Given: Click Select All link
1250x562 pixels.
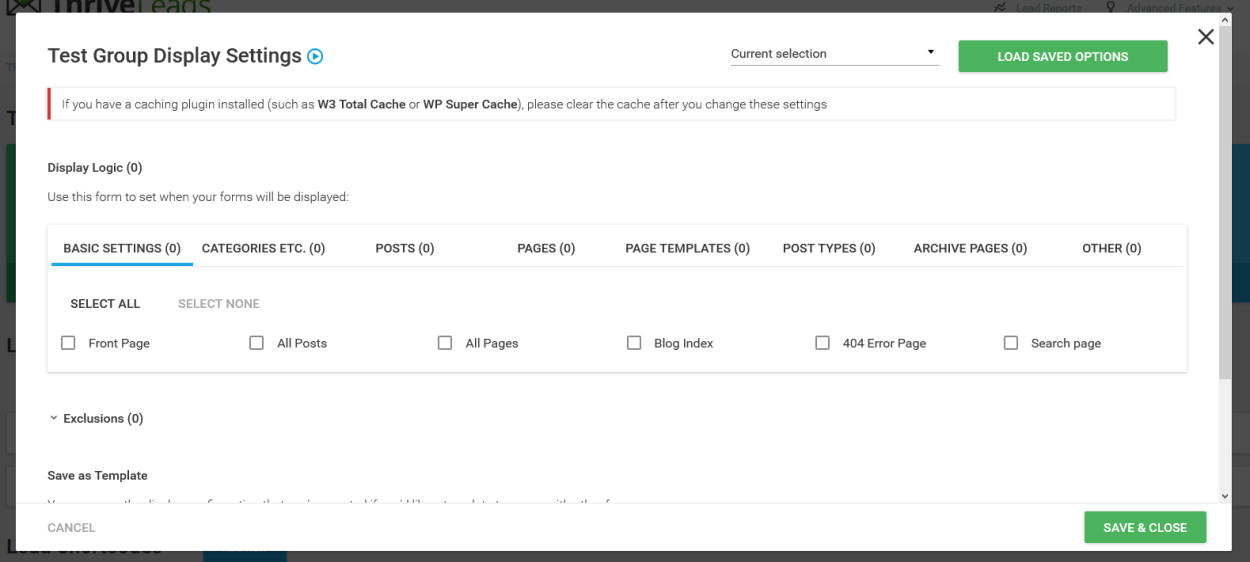Looking at the screenshot, I should coord(105,304).
